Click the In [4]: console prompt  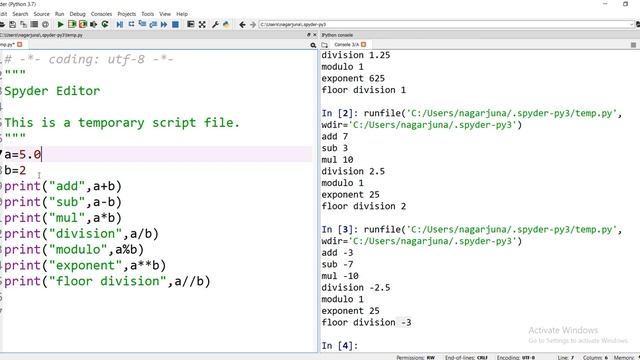[340, 346]
